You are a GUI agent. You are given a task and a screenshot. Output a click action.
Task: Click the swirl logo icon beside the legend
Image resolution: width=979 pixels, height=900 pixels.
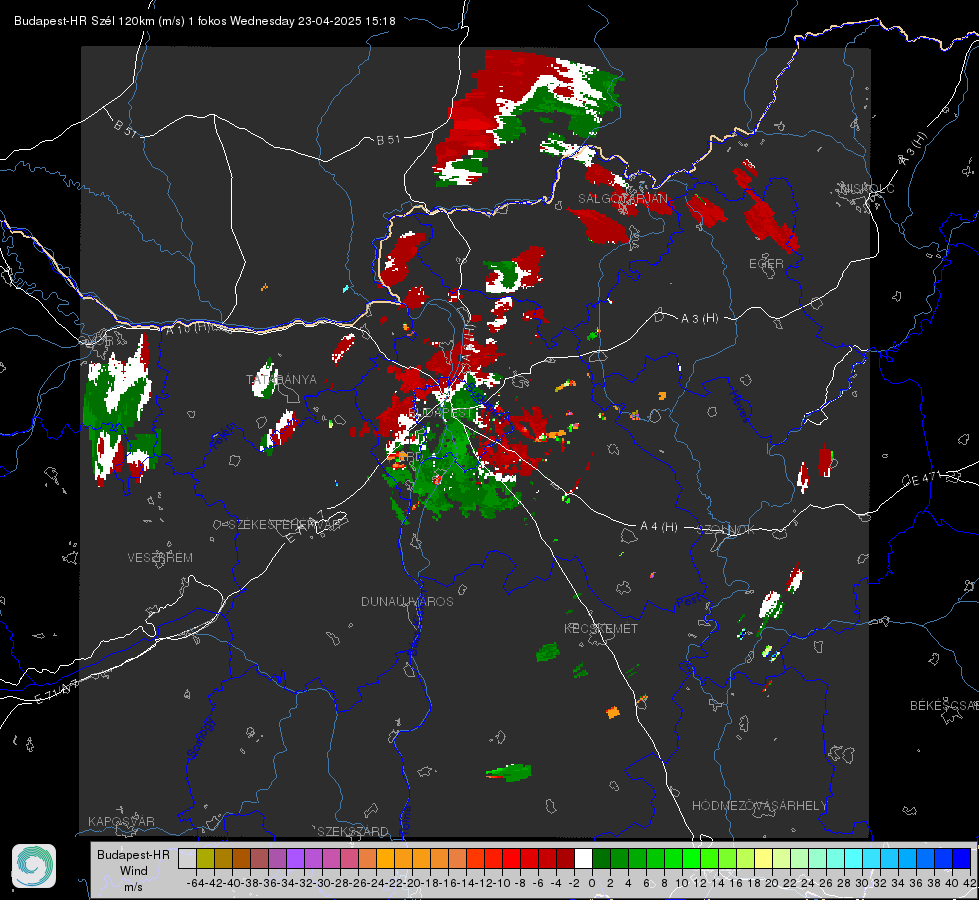34,866
